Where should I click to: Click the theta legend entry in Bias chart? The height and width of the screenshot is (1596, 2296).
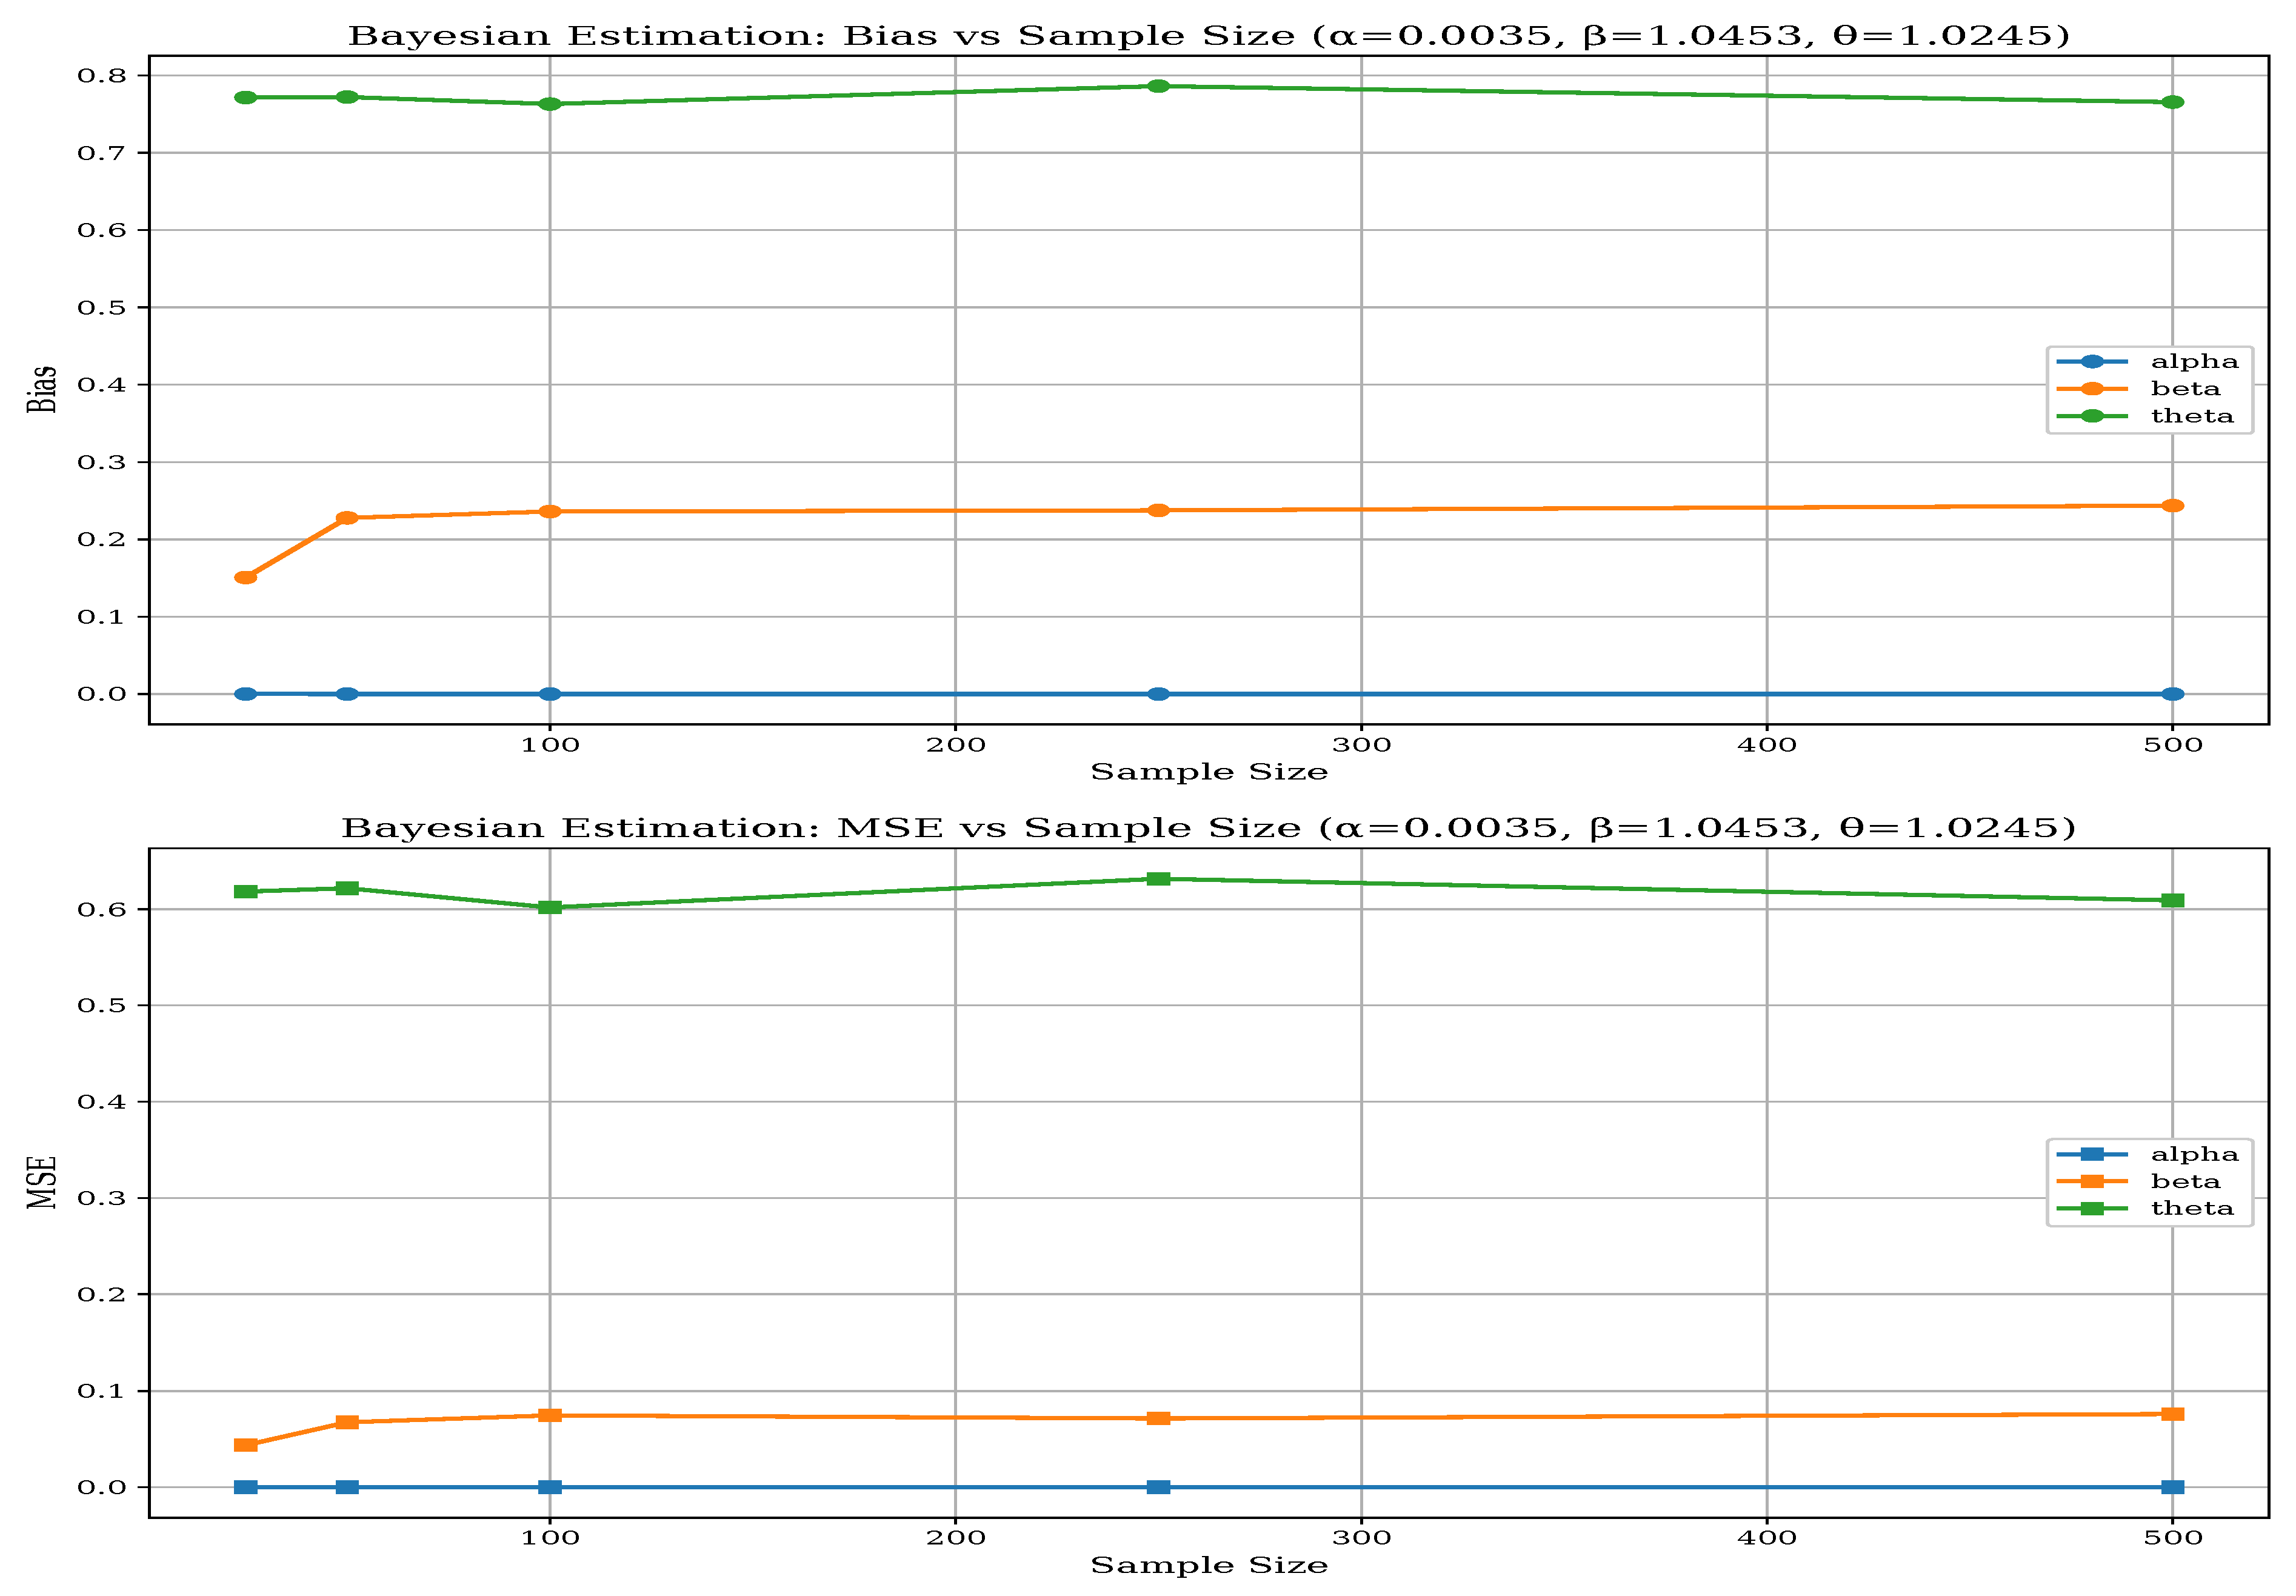tap(2192, 416)
